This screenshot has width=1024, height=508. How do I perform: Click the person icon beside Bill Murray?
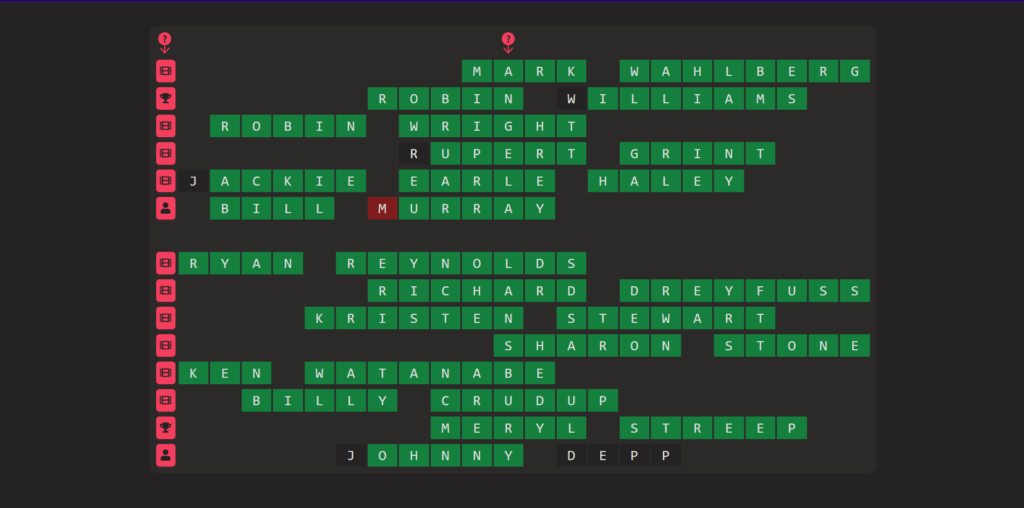(165, 208)
